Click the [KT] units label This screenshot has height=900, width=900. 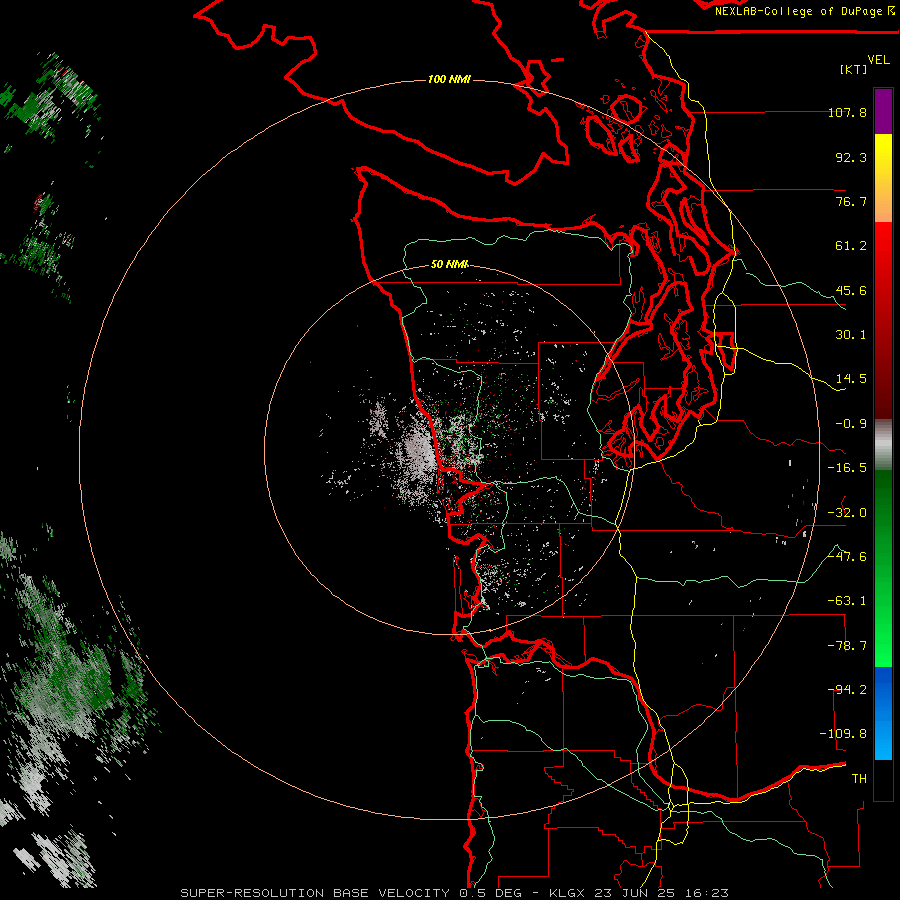tap(854, 69)
